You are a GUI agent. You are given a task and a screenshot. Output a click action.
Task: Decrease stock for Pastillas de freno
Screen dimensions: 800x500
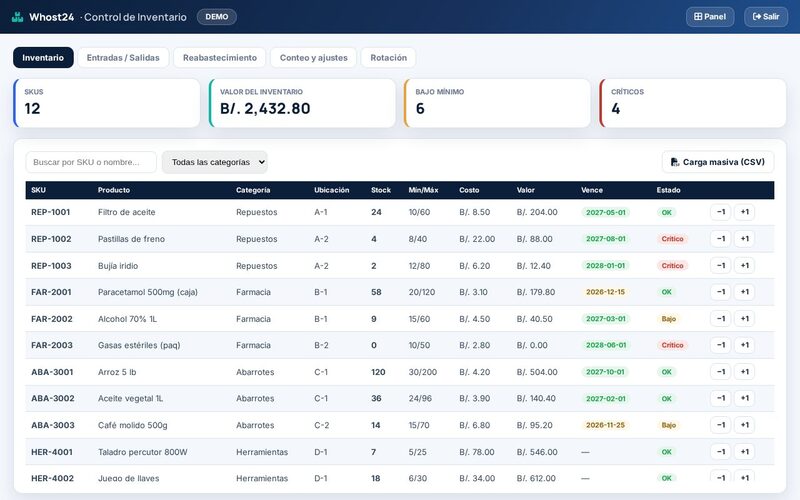(x=720, y=239)
